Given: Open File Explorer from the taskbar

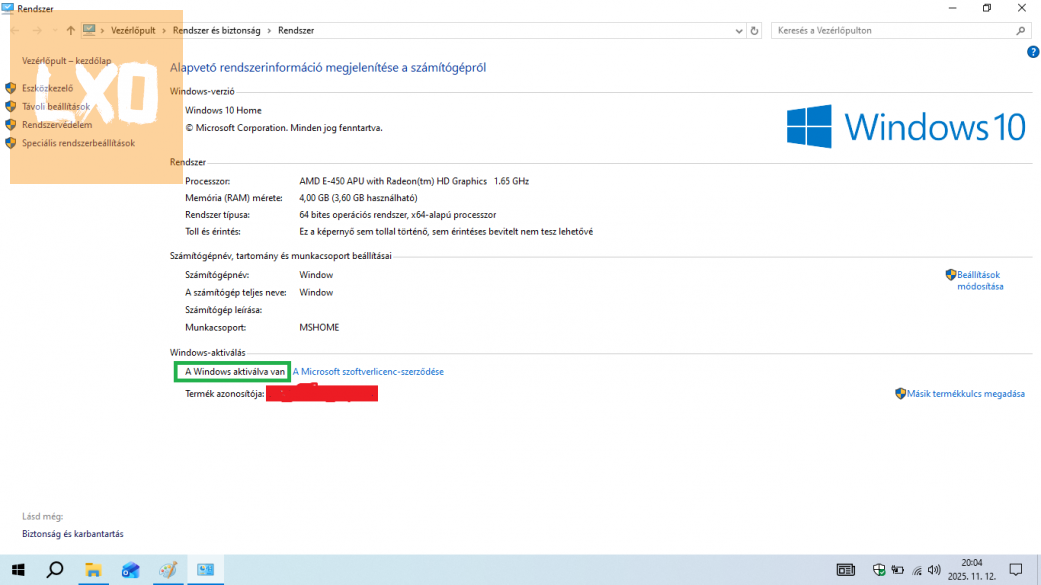Looking at the screenshot, I should pos(93,570).
